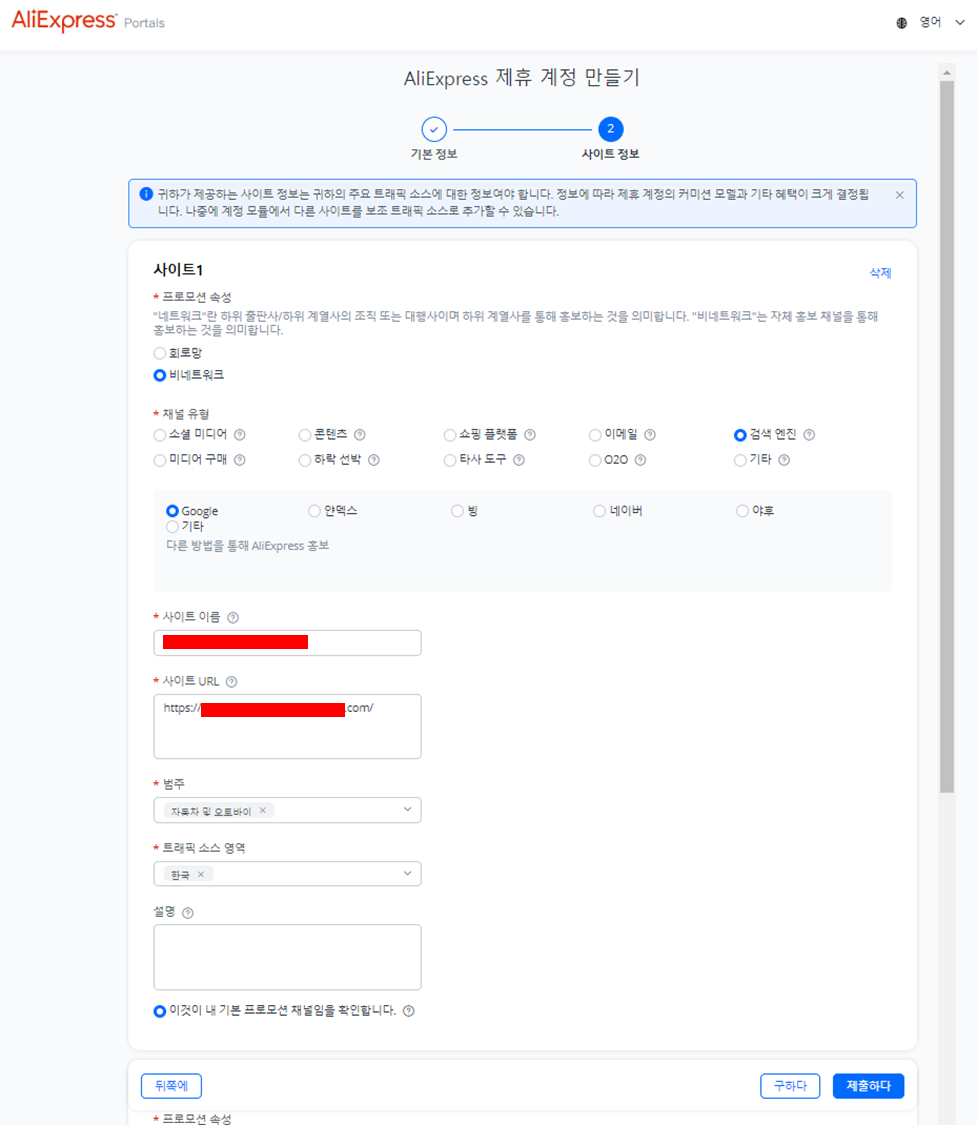The image size is (977, 1125).
Task: Expand 트래픽 소스 영역 dropdown arrow
Action: pyautogui.click(x=407, y=873)
